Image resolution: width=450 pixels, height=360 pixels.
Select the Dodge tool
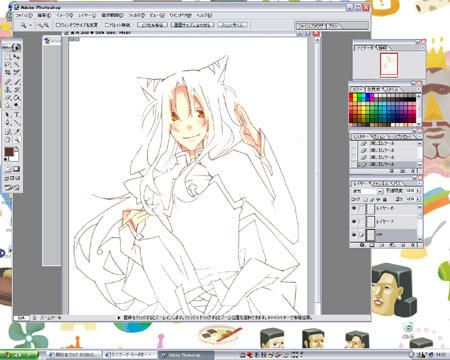point(17,105)
